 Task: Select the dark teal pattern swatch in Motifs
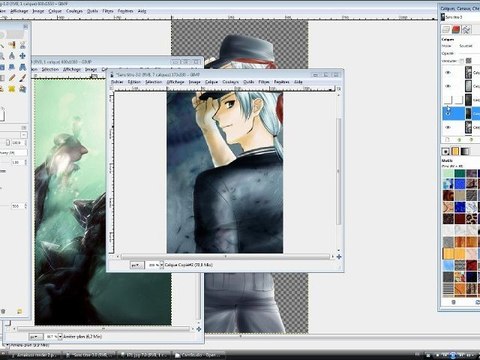(x=460, y=173)
